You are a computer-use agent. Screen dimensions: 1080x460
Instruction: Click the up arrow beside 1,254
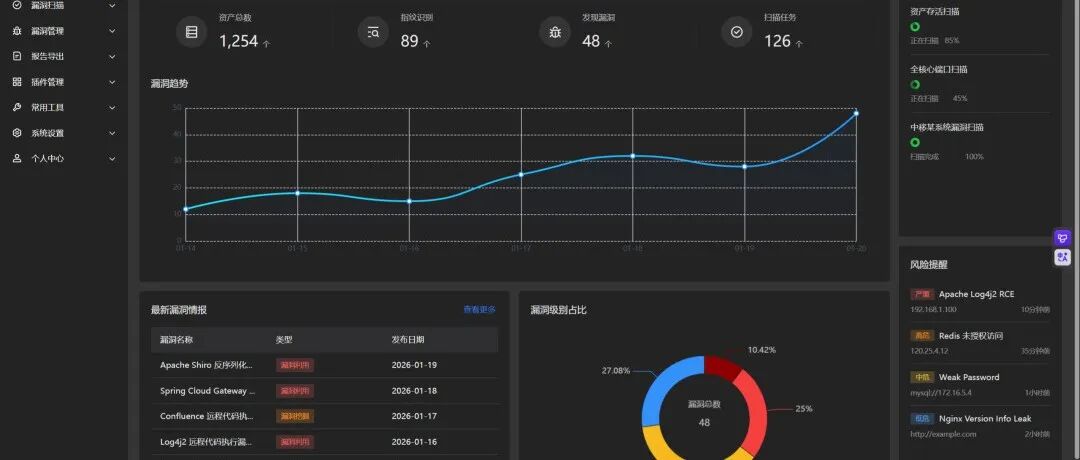(267, 43)
